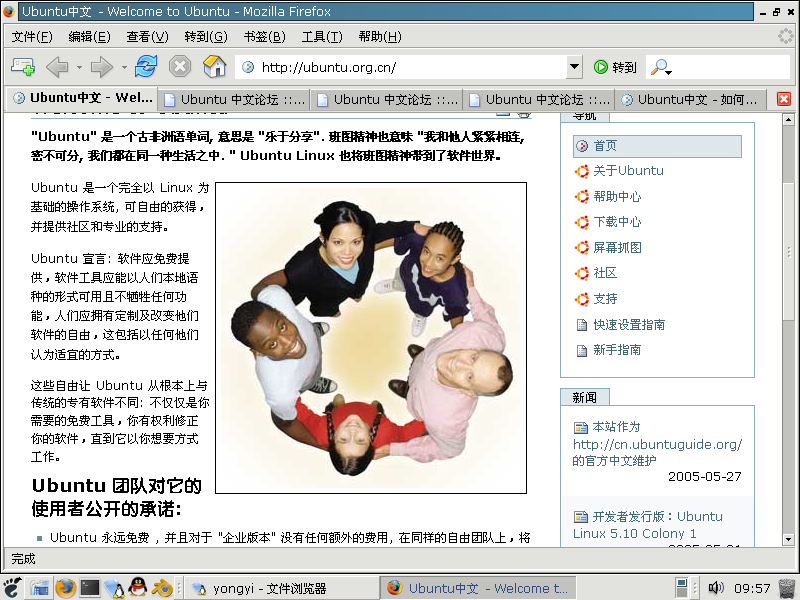Open the 开发者发行版：Ubuntu Linux 5.10 news link
The width and height of the screenshot is (800, 600).
(x=648, y=524)
